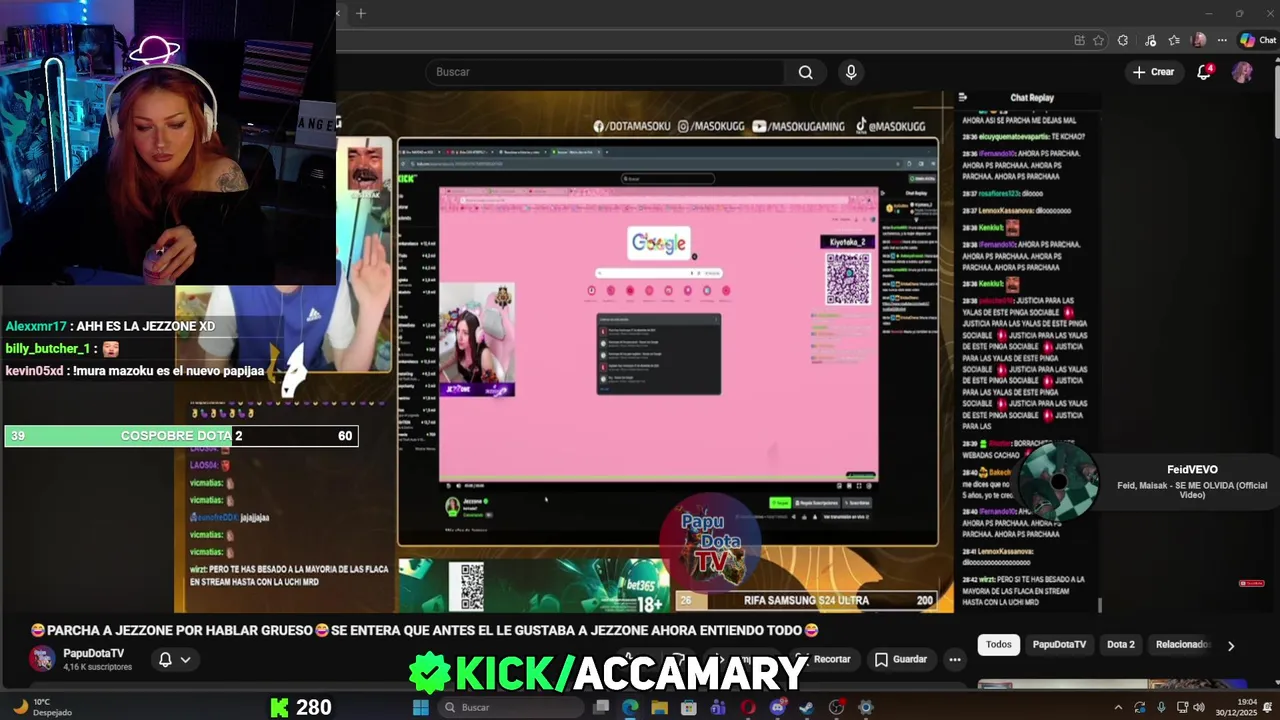
Task: Open the Edge profile picture
Action: (1199, 40)
